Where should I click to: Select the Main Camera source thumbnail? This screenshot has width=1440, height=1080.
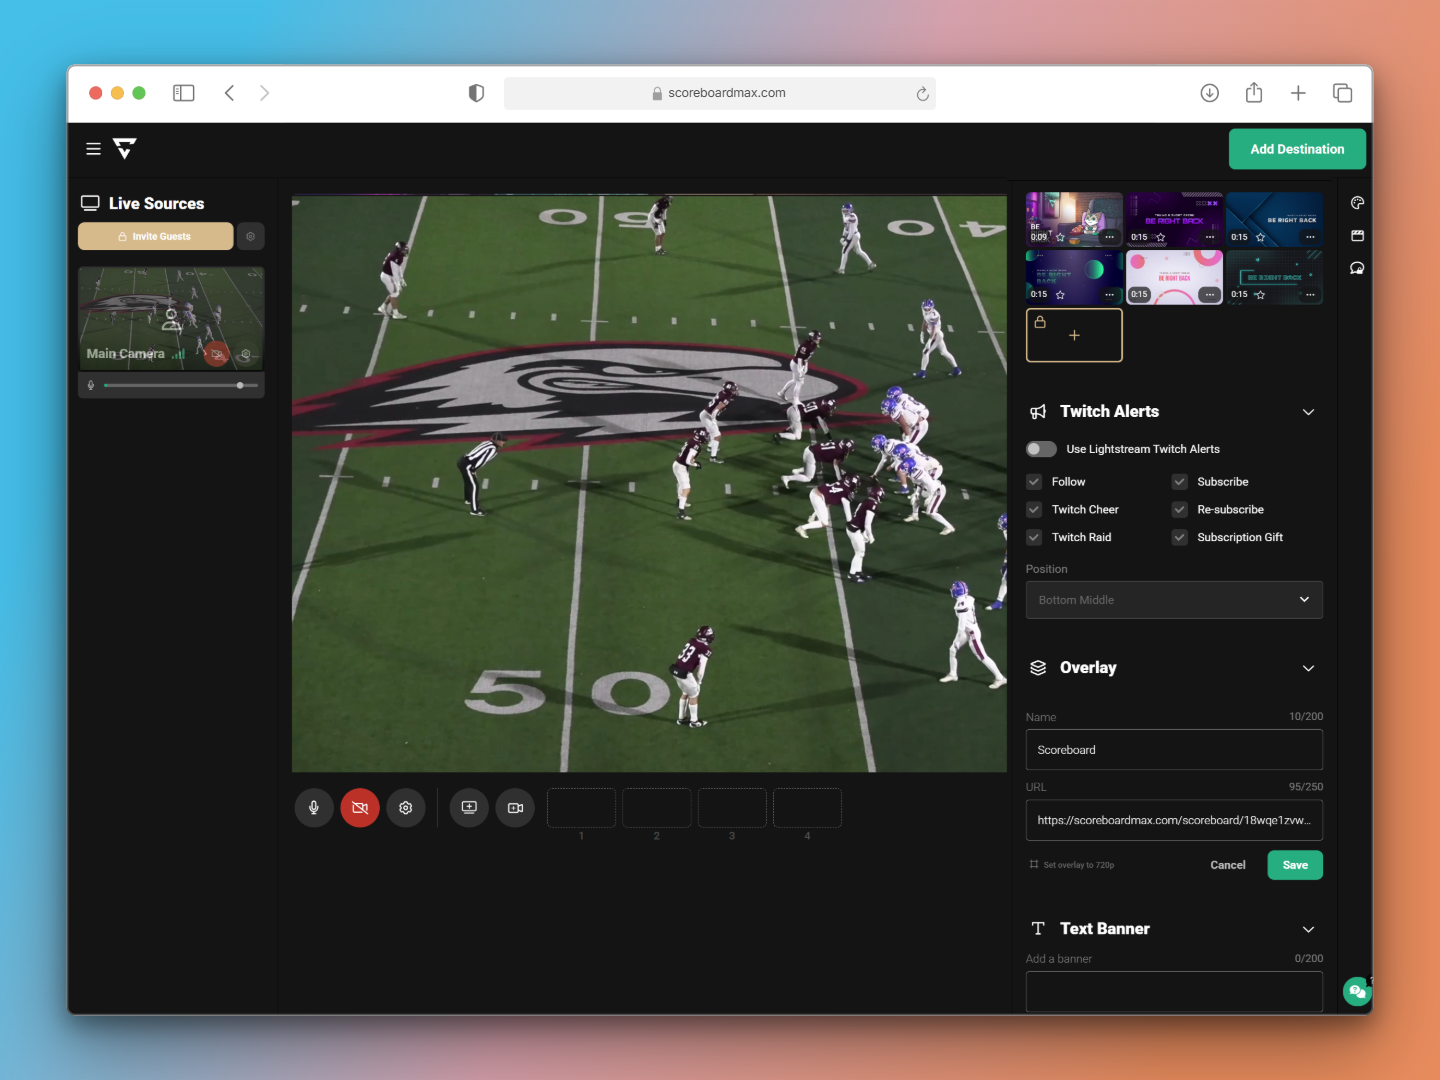pos(171,318)
